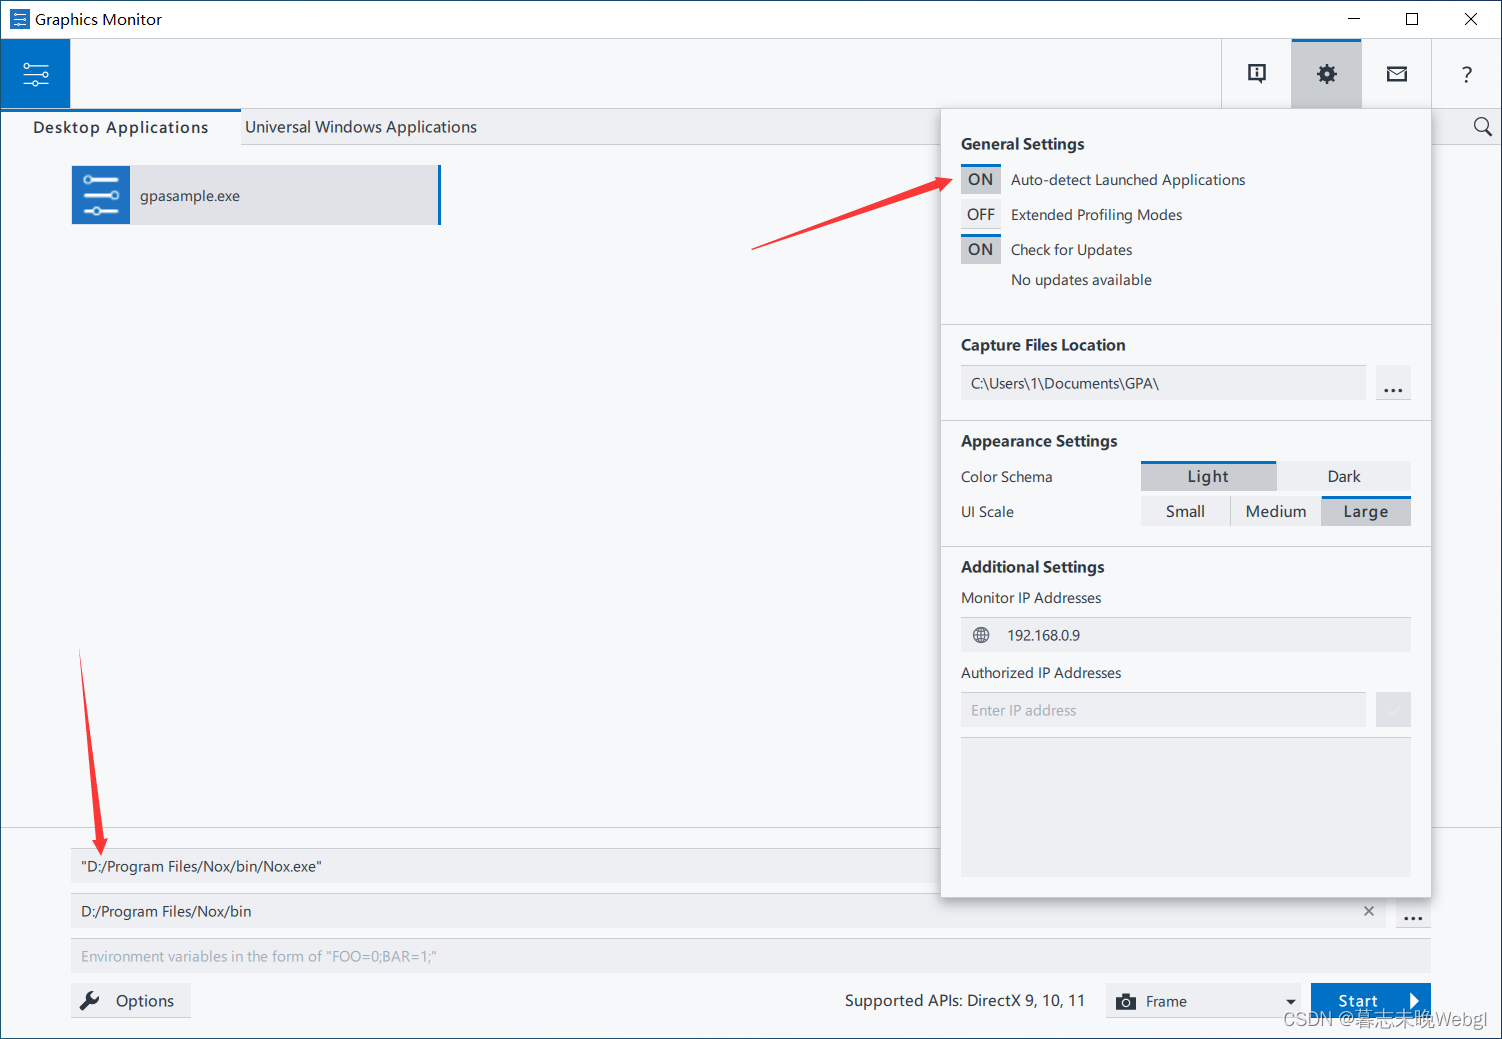Image resolution: width=1502 pixels, height=1039 pixels.
Task: Open the Frame capture mode dropdown
Action: pyautogui.click(x=1203, y=1001)
